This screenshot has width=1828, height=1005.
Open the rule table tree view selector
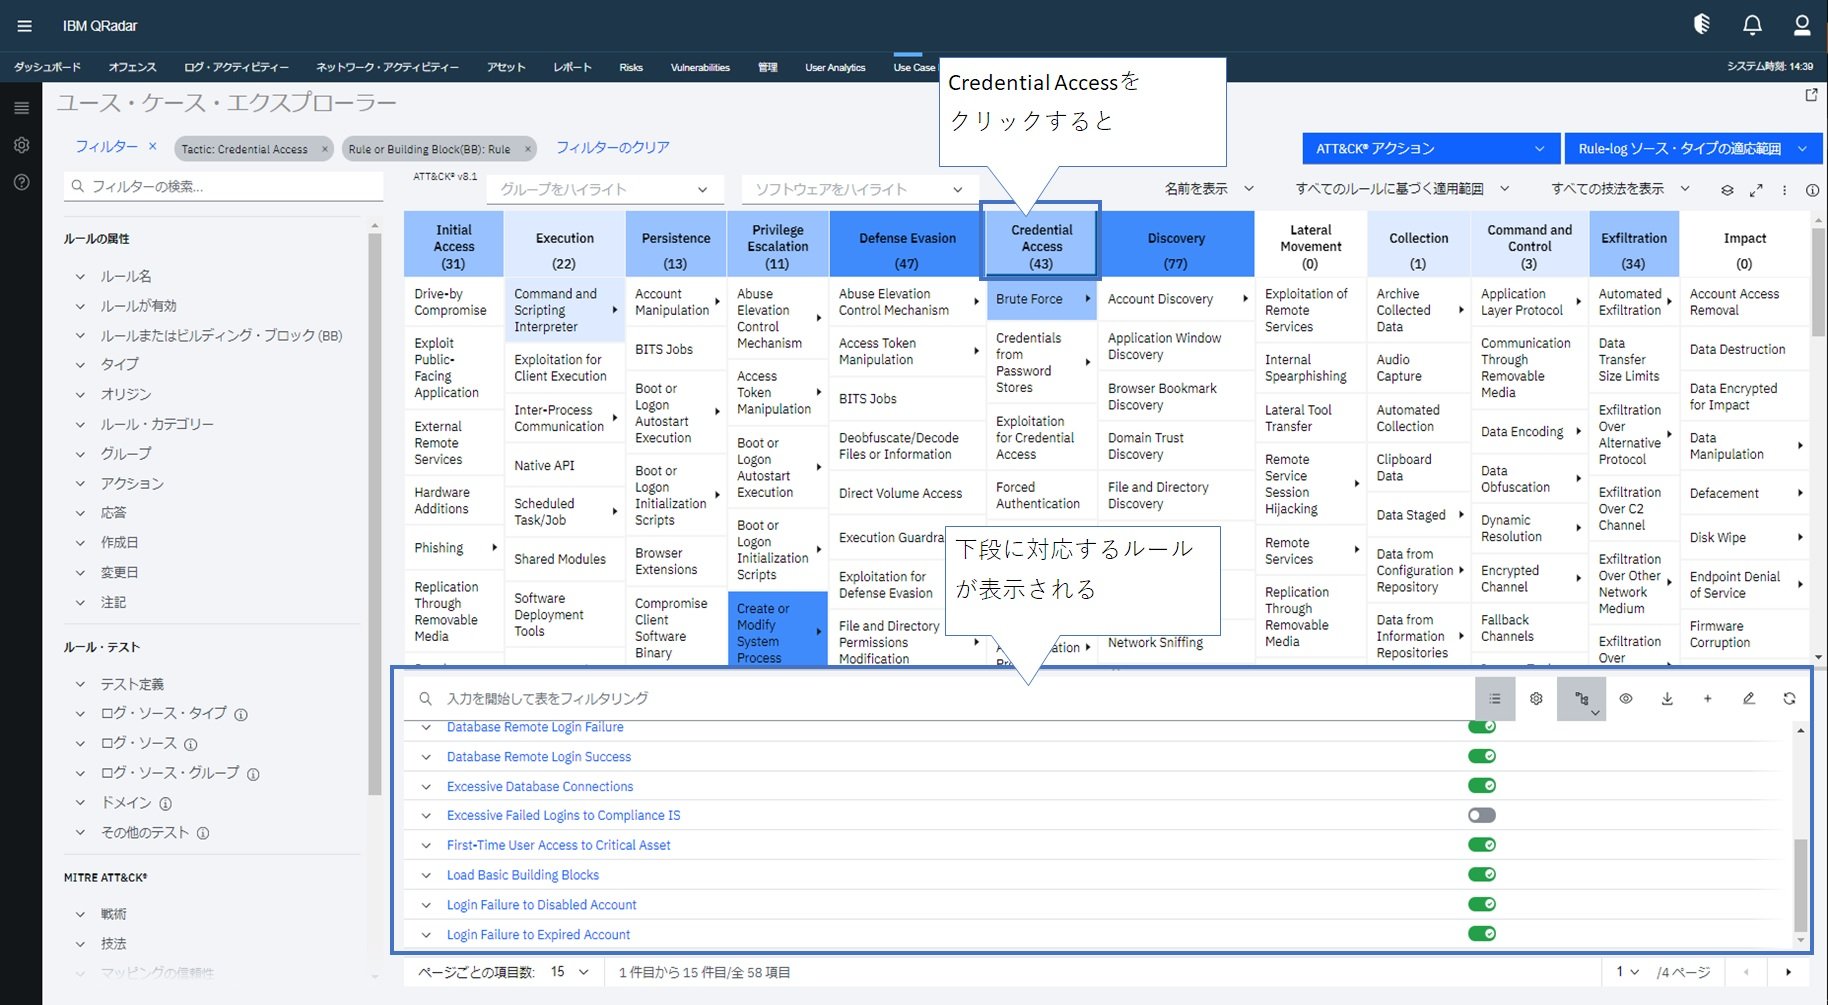[x=1582, y=699]
